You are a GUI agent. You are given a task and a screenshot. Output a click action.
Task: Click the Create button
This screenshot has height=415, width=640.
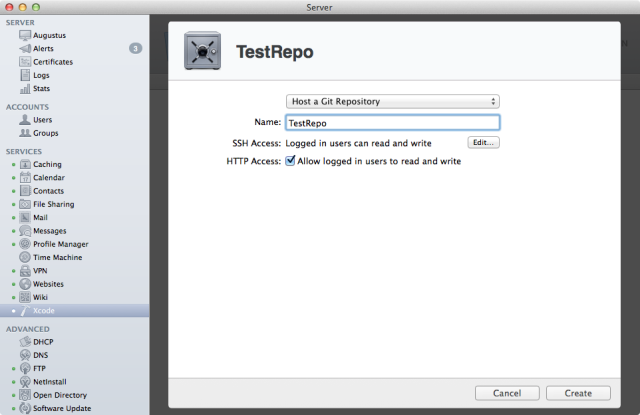pos(578,393)
